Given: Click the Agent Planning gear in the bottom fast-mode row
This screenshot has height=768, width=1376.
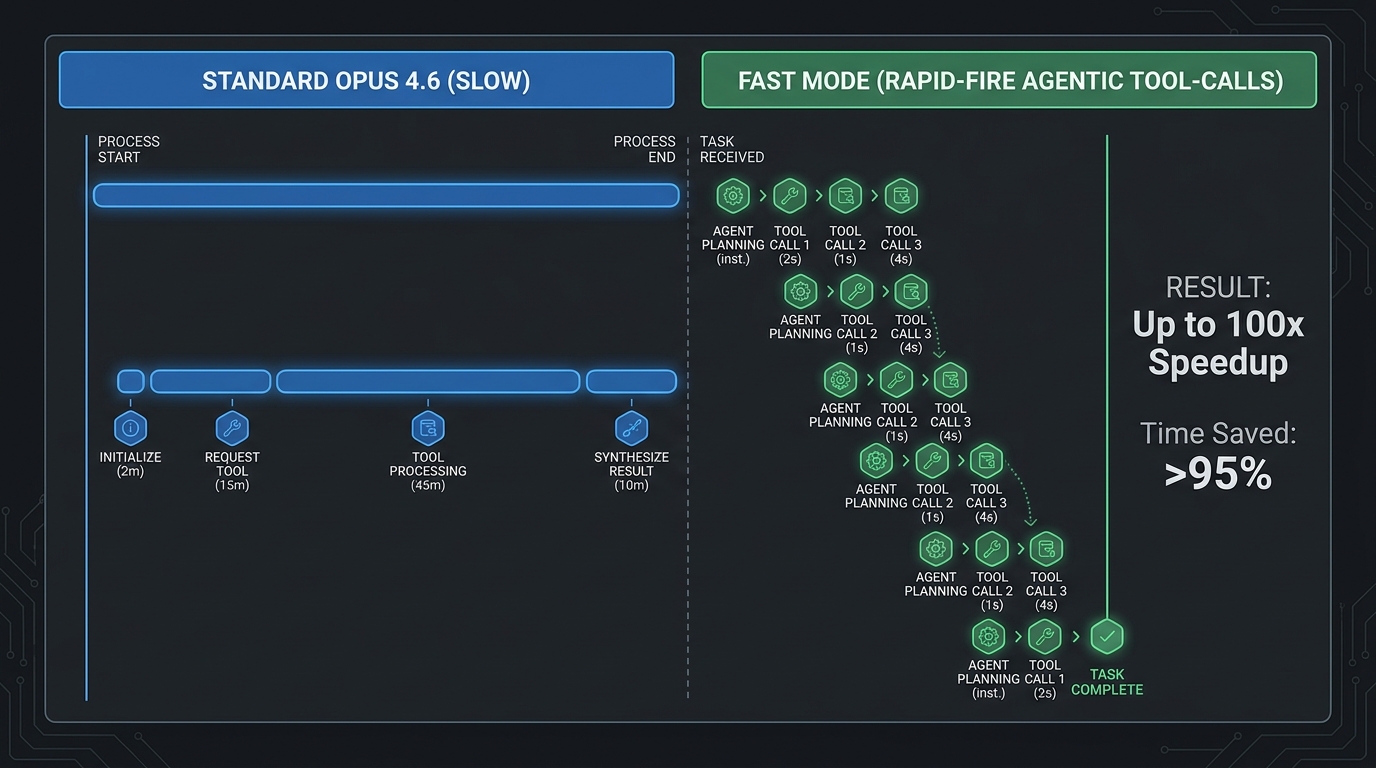Looking at the screenshot, I should tap(988, 636).
